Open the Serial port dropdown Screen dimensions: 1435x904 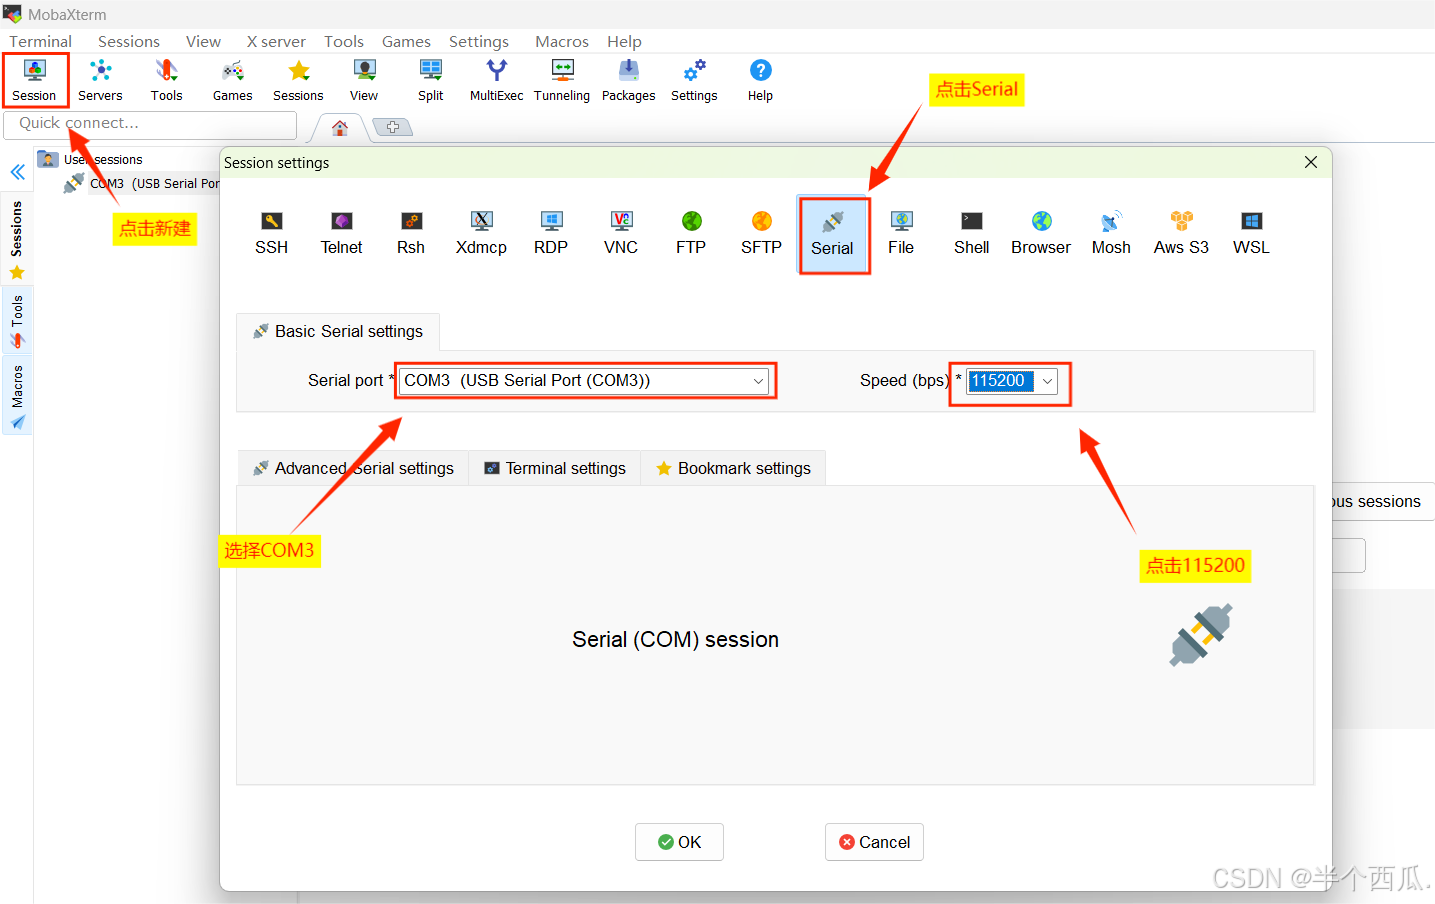pos(584,381)
